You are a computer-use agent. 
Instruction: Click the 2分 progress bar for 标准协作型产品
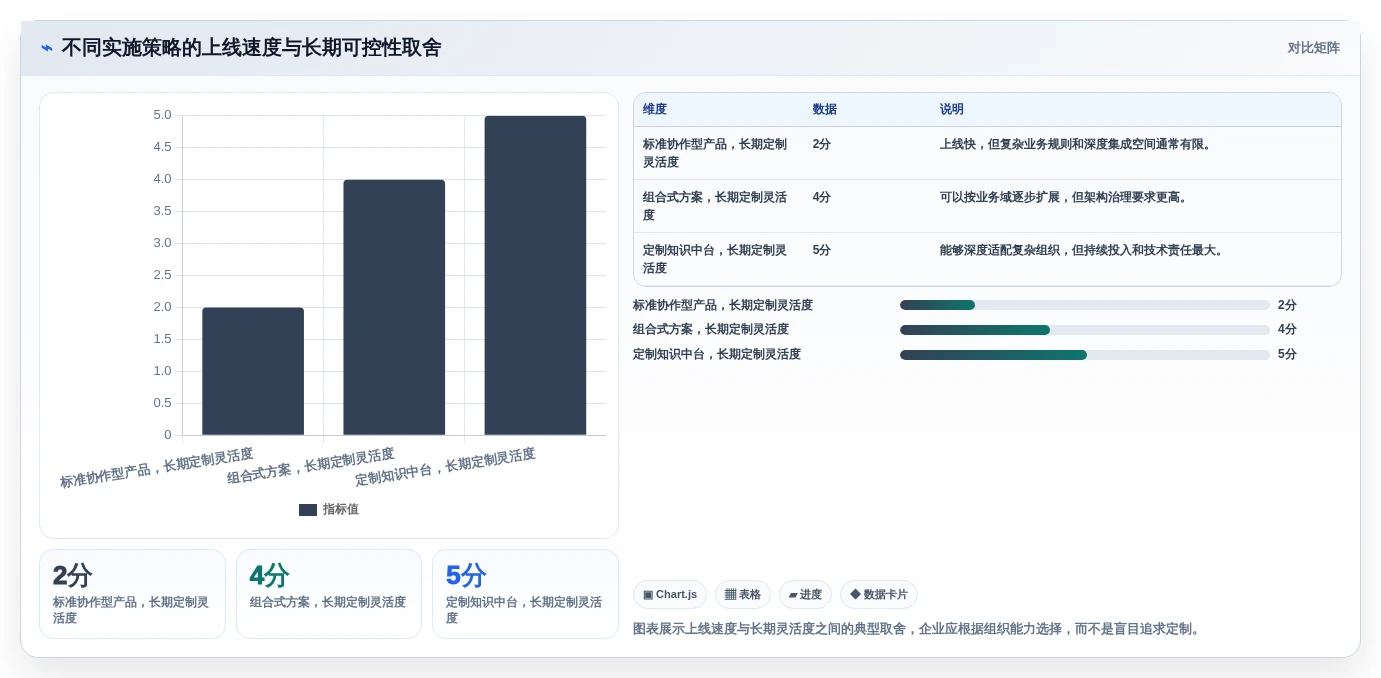click(x=1085, y=305)
